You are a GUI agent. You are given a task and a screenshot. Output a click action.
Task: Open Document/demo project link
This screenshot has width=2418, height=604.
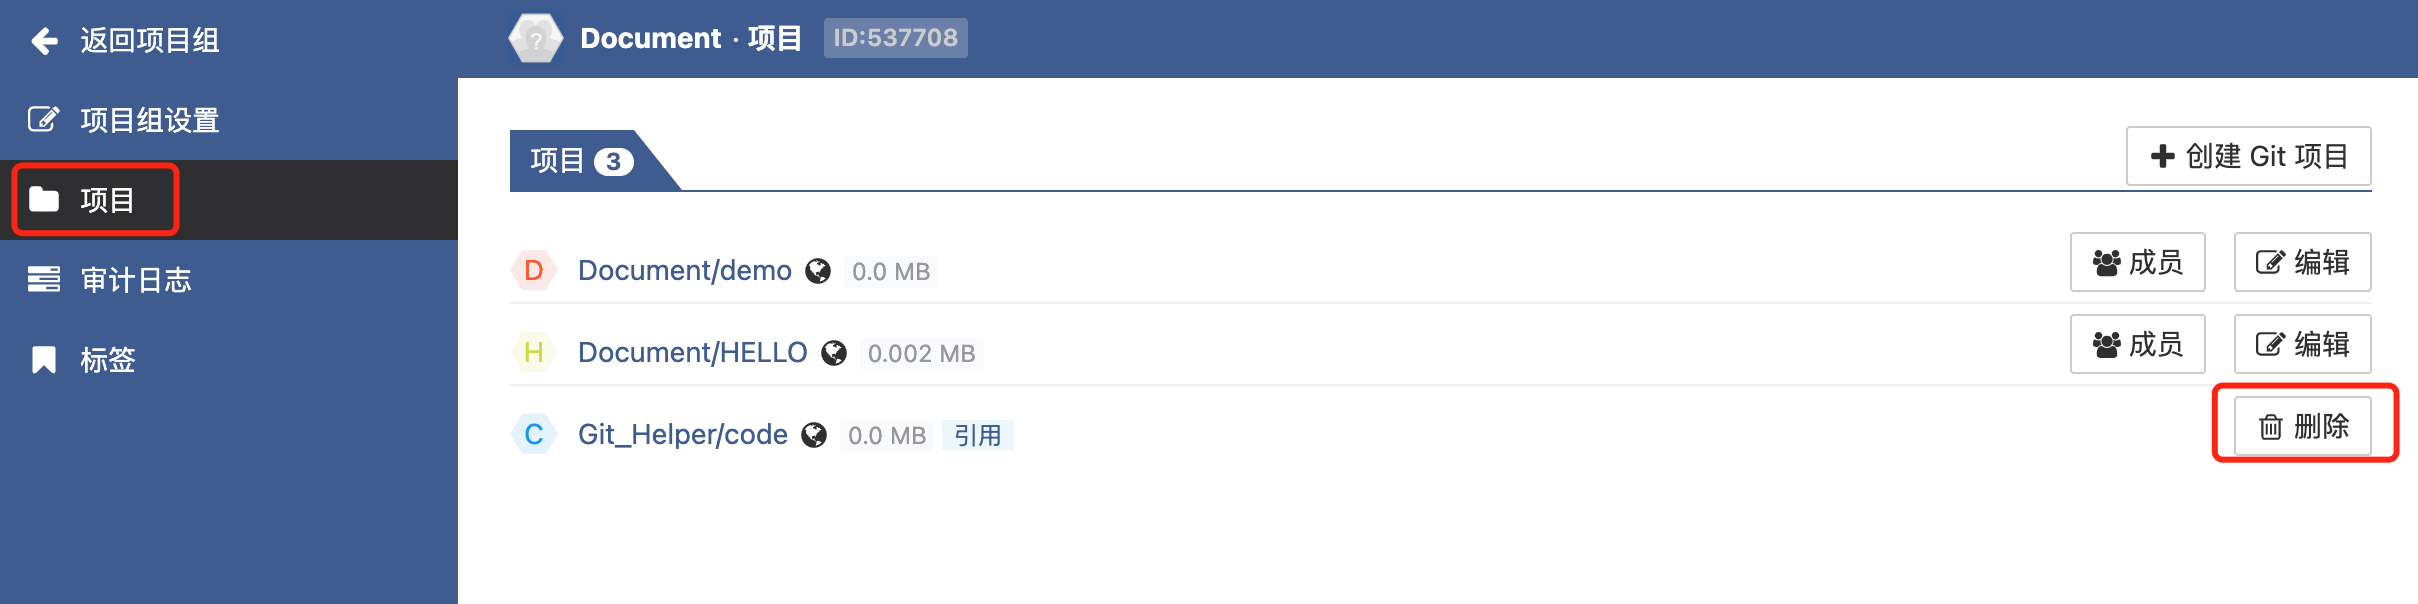(684, 271)
